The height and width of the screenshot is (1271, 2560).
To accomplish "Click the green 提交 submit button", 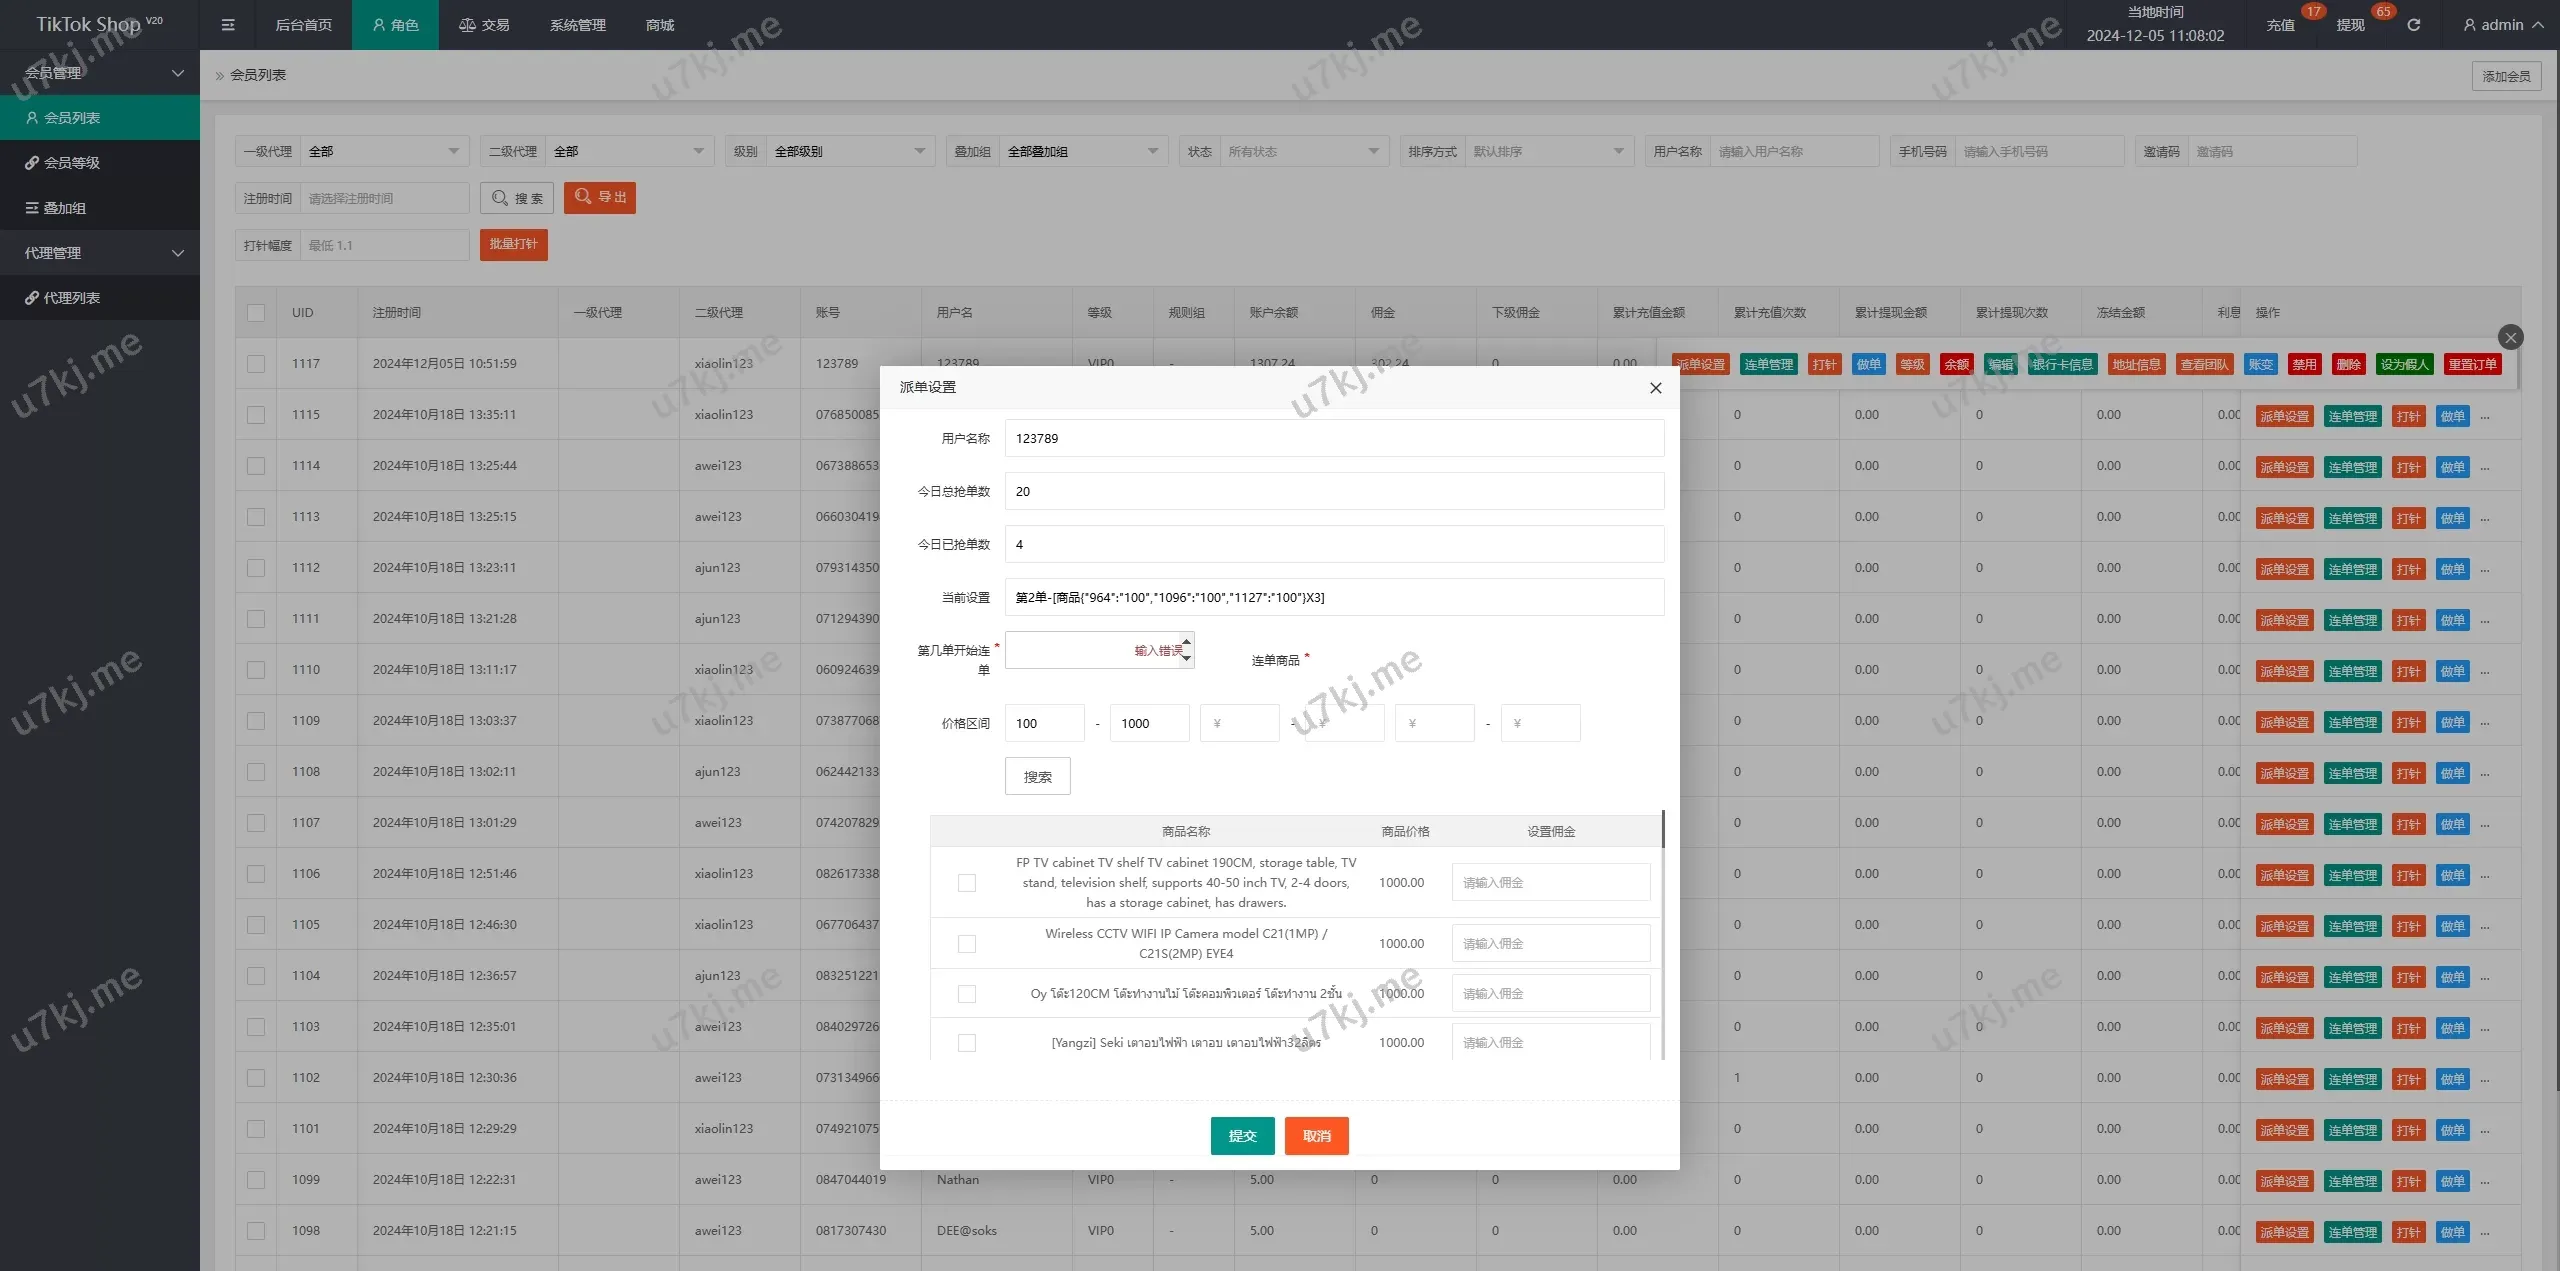I will tap(1242, 1136).
